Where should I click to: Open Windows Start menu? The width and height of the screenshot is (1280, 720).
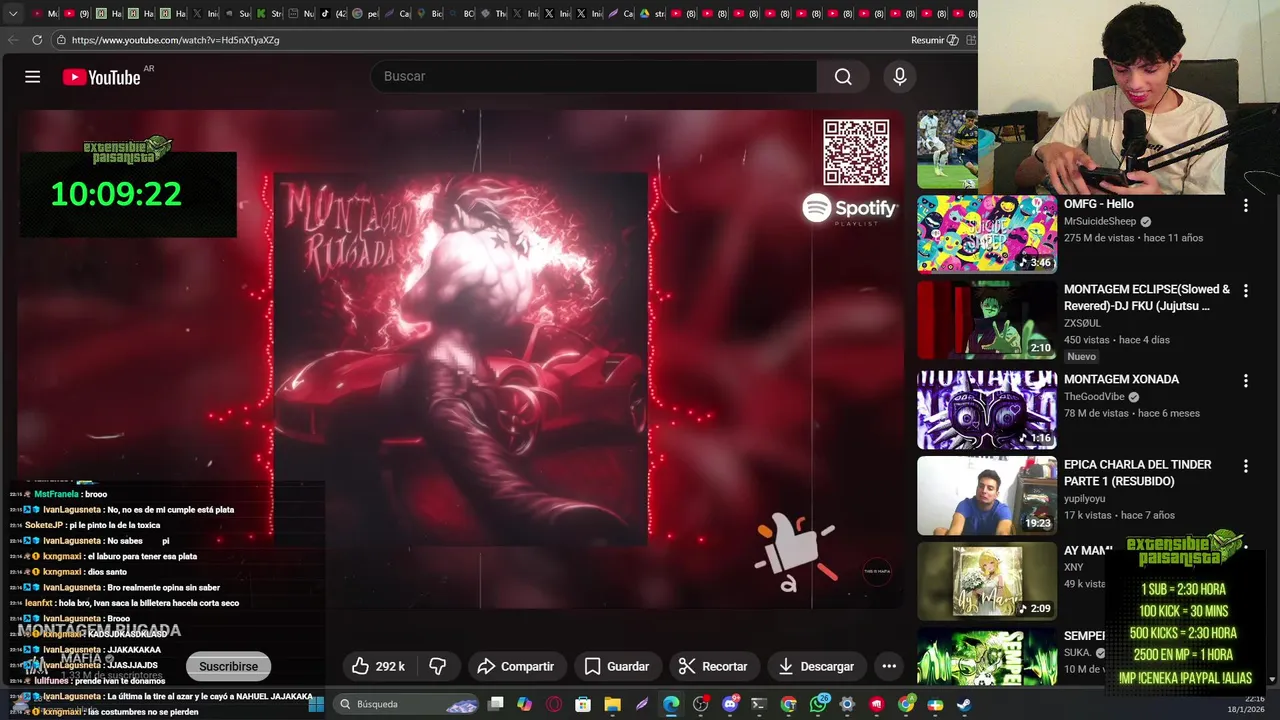[x=315, y=704]
